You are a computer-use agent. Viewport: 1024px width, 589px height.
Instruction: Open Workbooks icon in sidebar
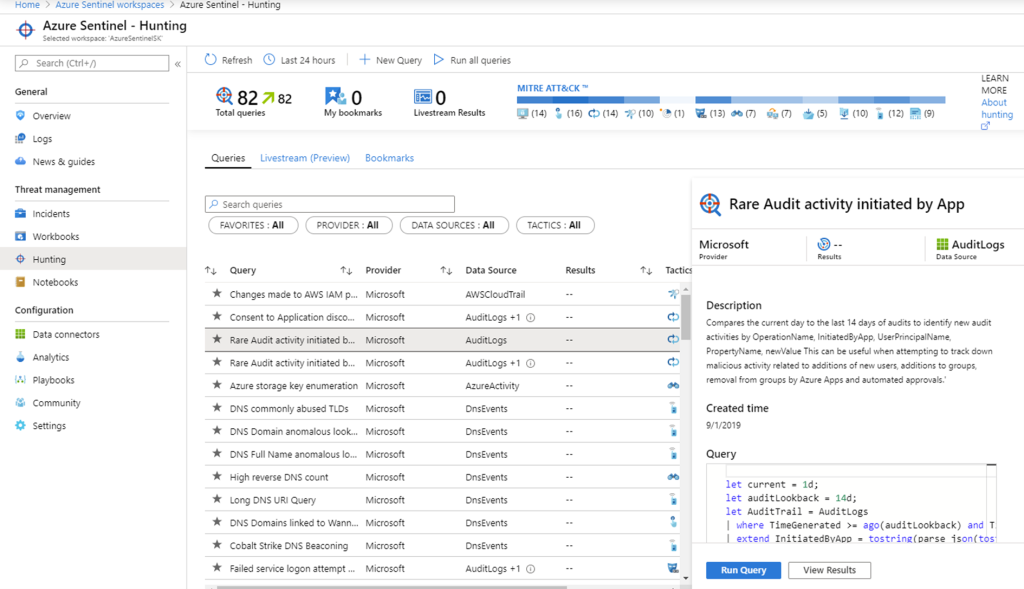[20, 236]
